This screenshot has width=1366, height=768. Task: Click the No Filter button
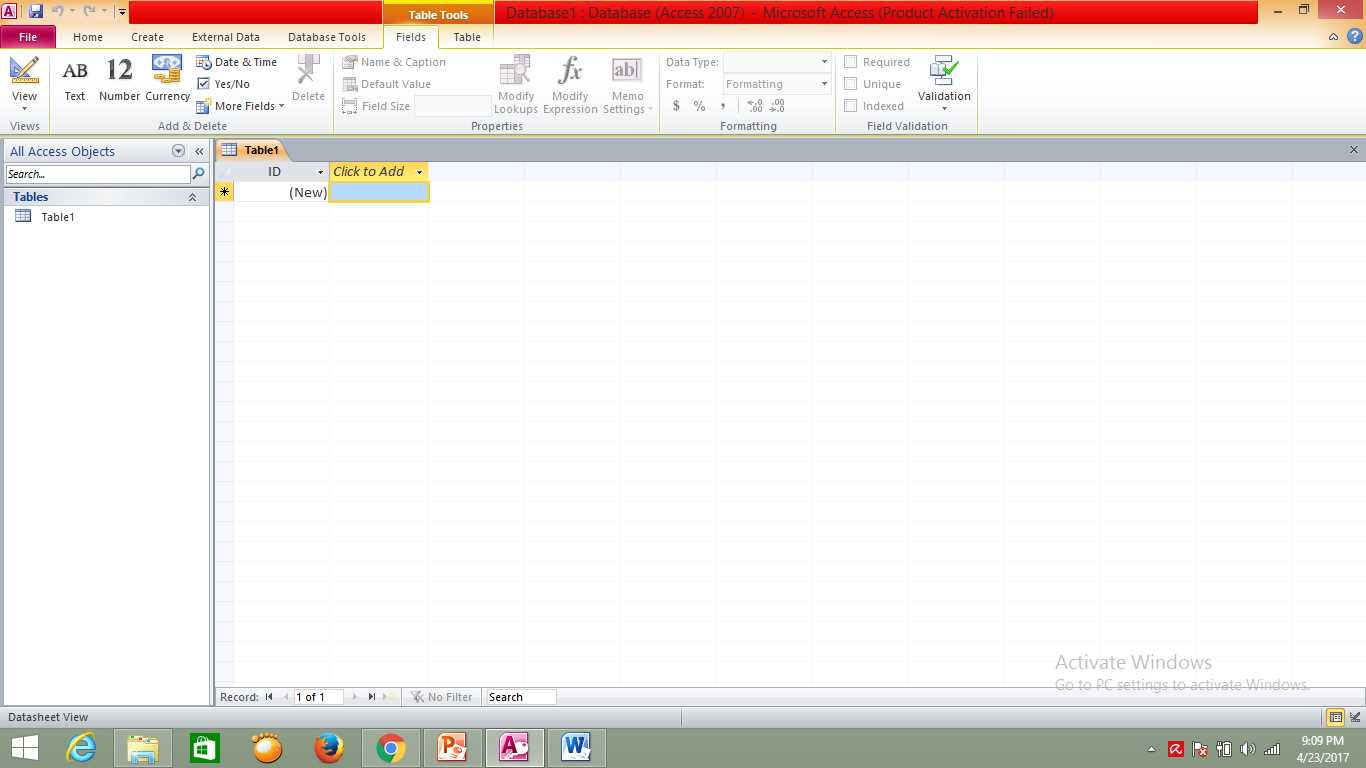pyautogui.click(x=441, y=697)
